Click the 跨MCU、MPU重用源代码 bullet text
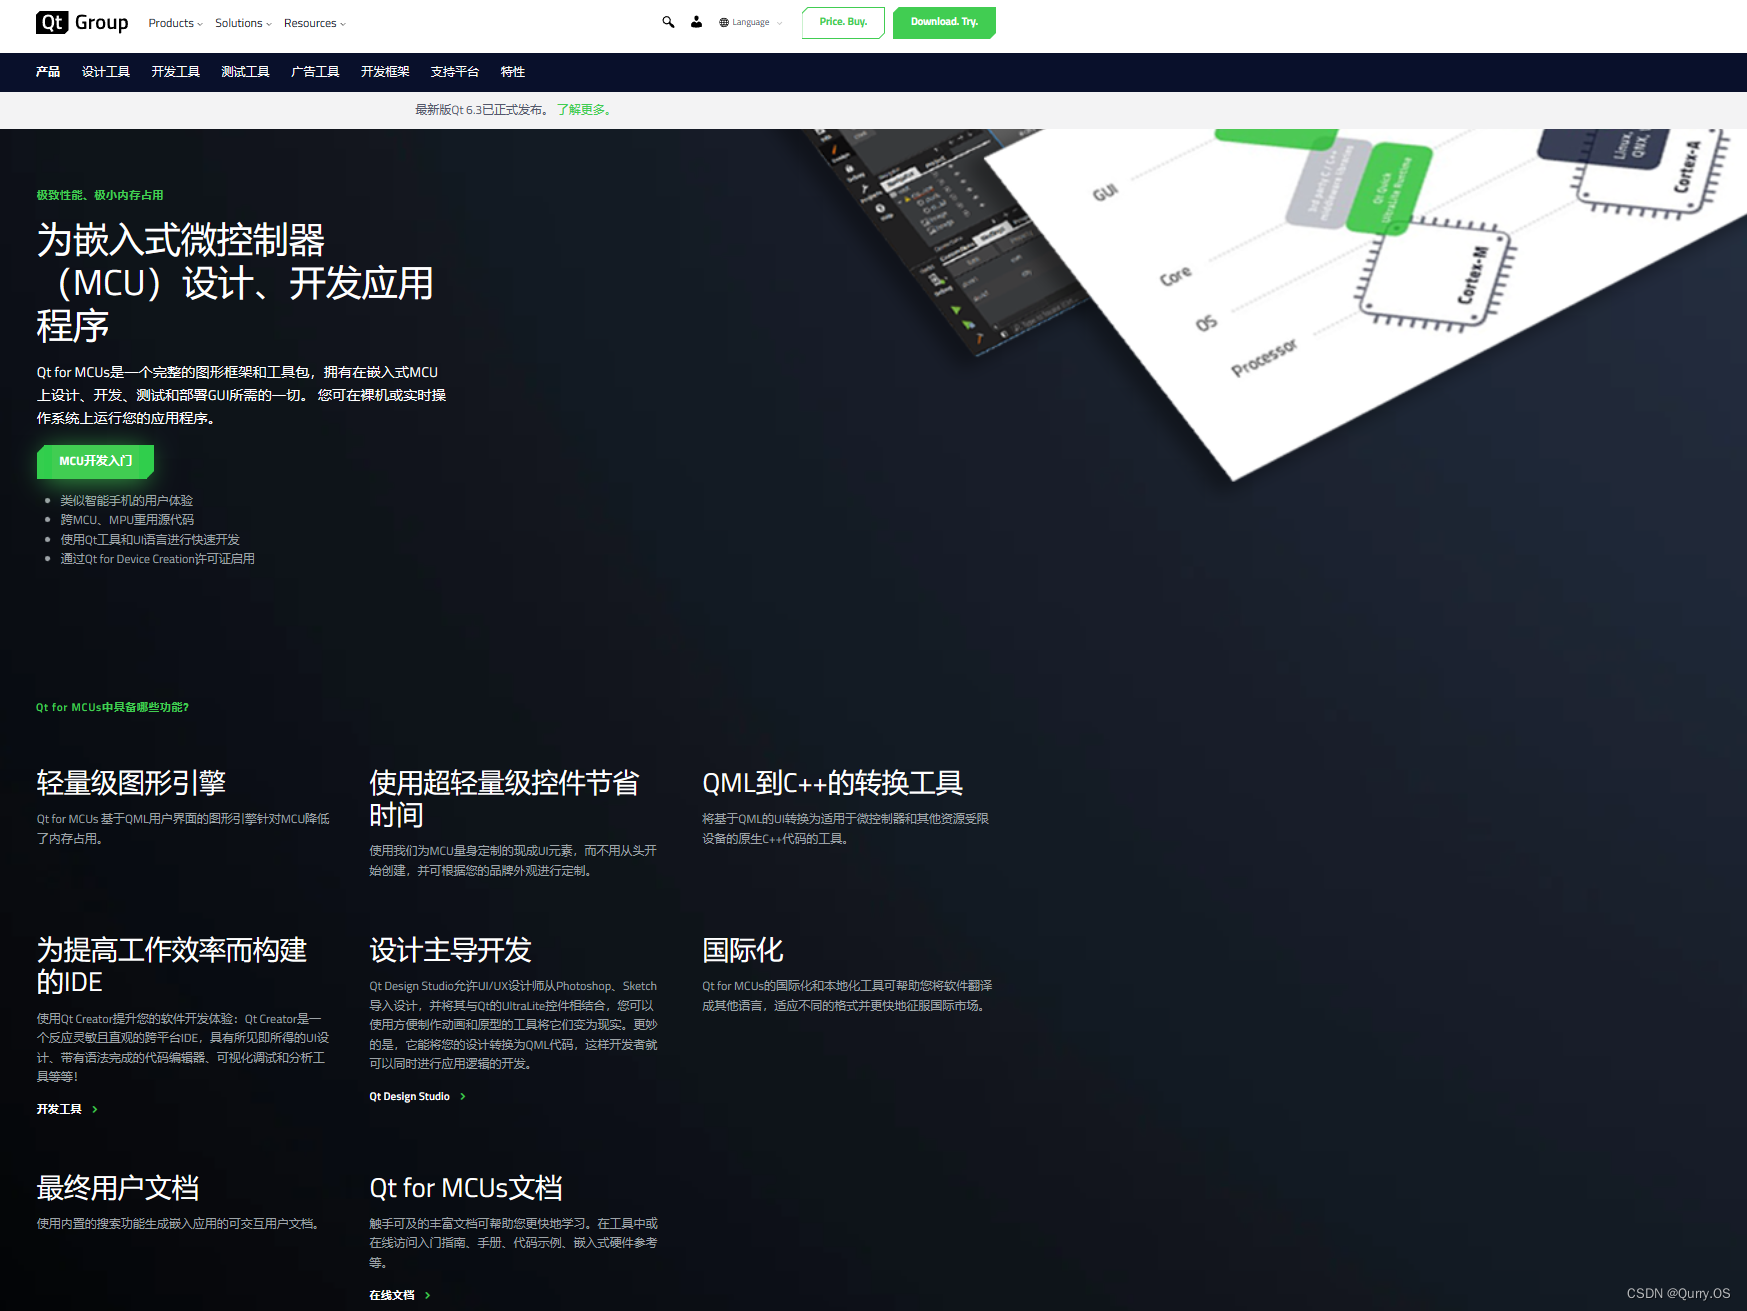This screenshot has height=1311, width=1747. click(x=127, y=520)
